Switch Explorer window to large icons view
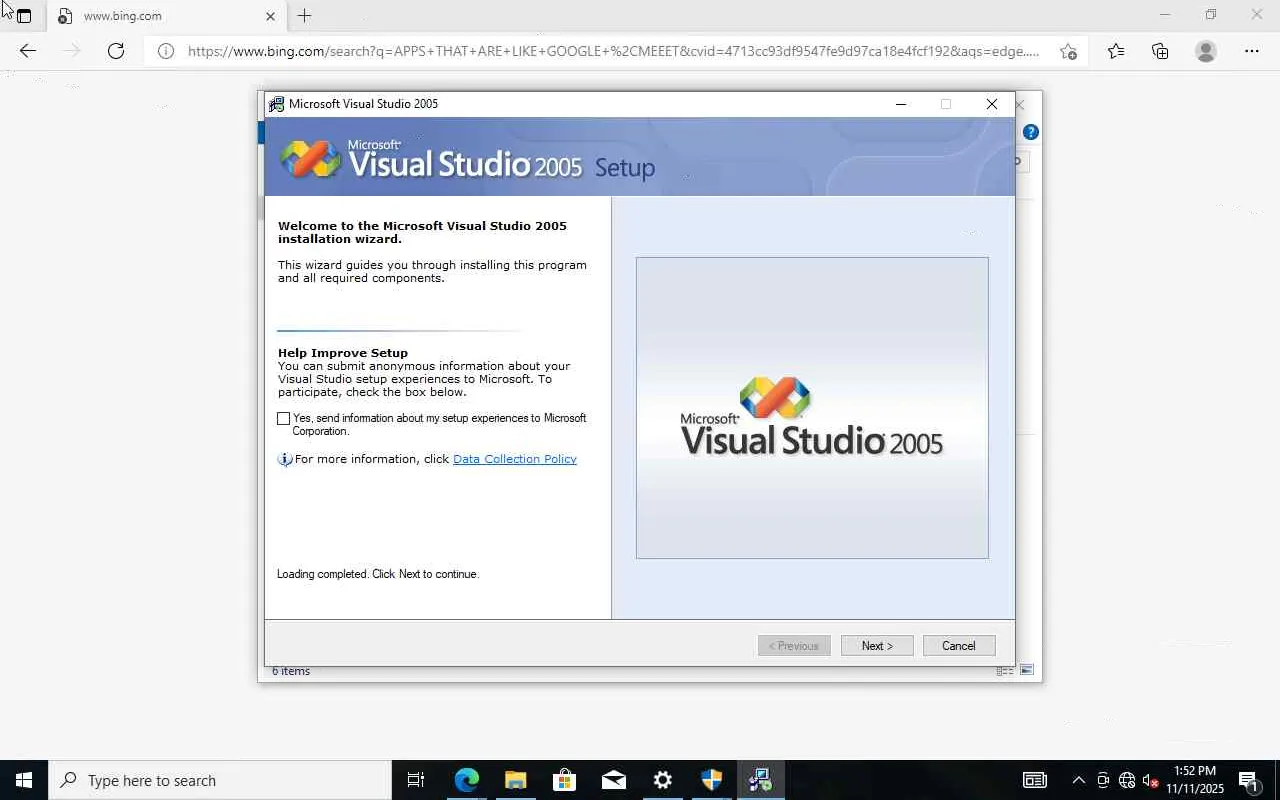 1027,671
